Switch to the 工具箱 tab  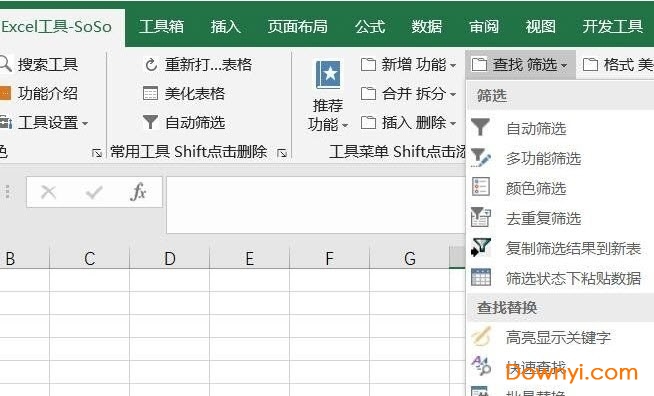(x=161, y=27)
